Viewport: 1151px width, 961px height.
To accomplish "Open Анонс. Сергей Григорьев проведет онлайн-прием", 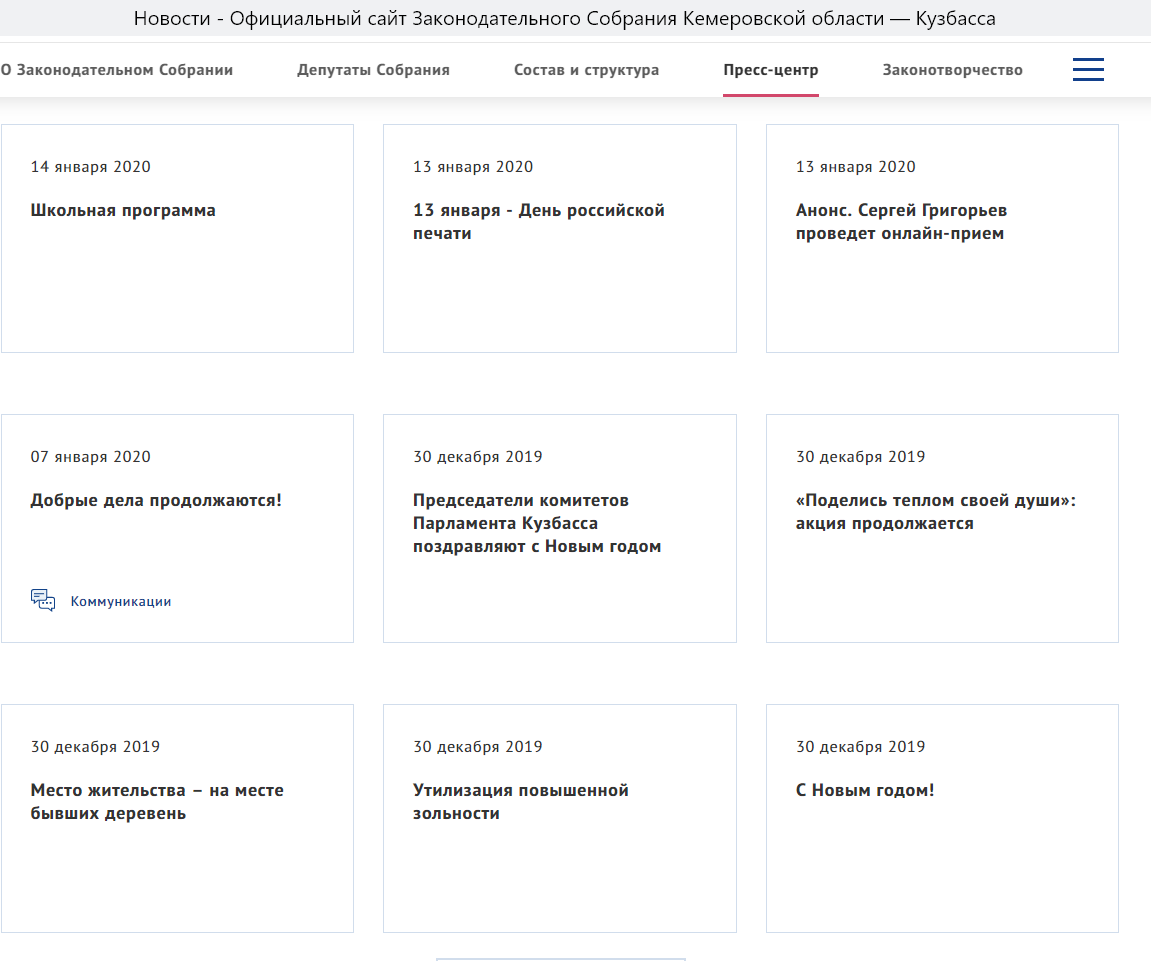I will click(x=901, y=222).
